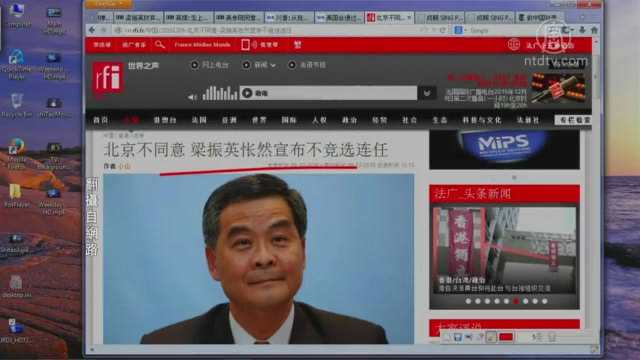Open the Hong Kong banner news thumbnail
Image resolution: width=640 pixels, height=360 pixels.
click(x=504, y=250)
